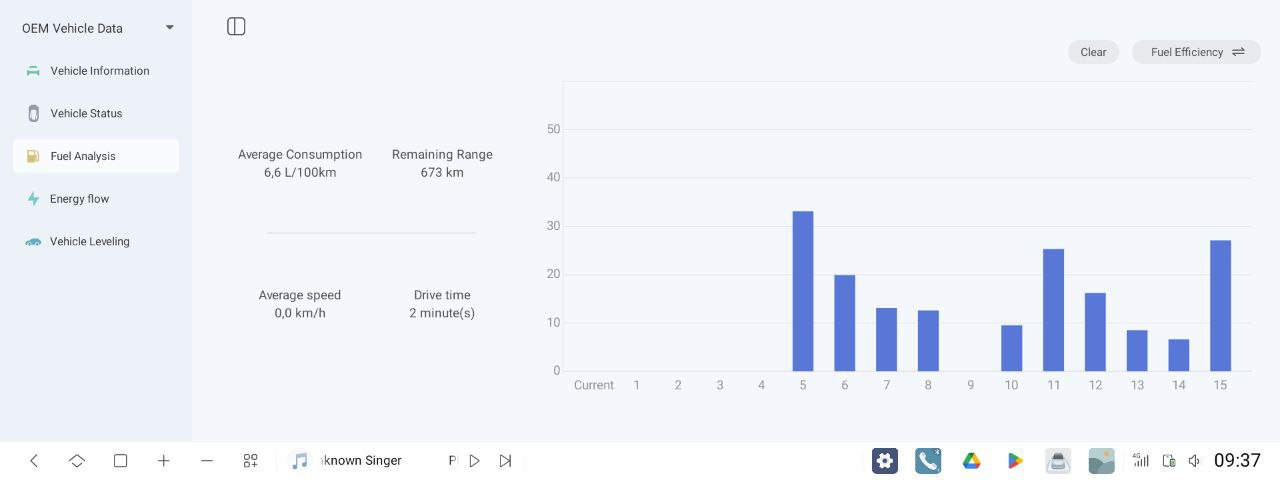This screenshot has height=480, width=1280.
Task: Click the Fuel Analysis pump icon
Action: [33, 156]
